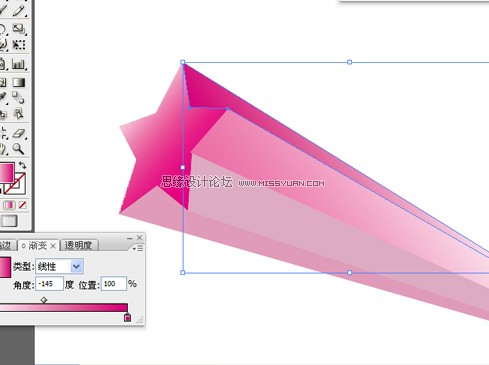Select the Gradient tool in toolbox

[19, 82]
